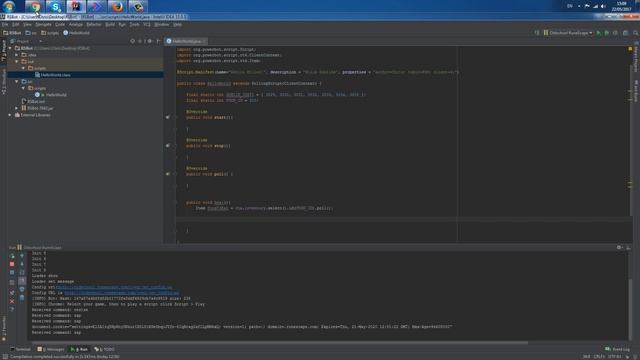Open the Refactor menu
Screen dimensions: 640x360
(94, 24)
